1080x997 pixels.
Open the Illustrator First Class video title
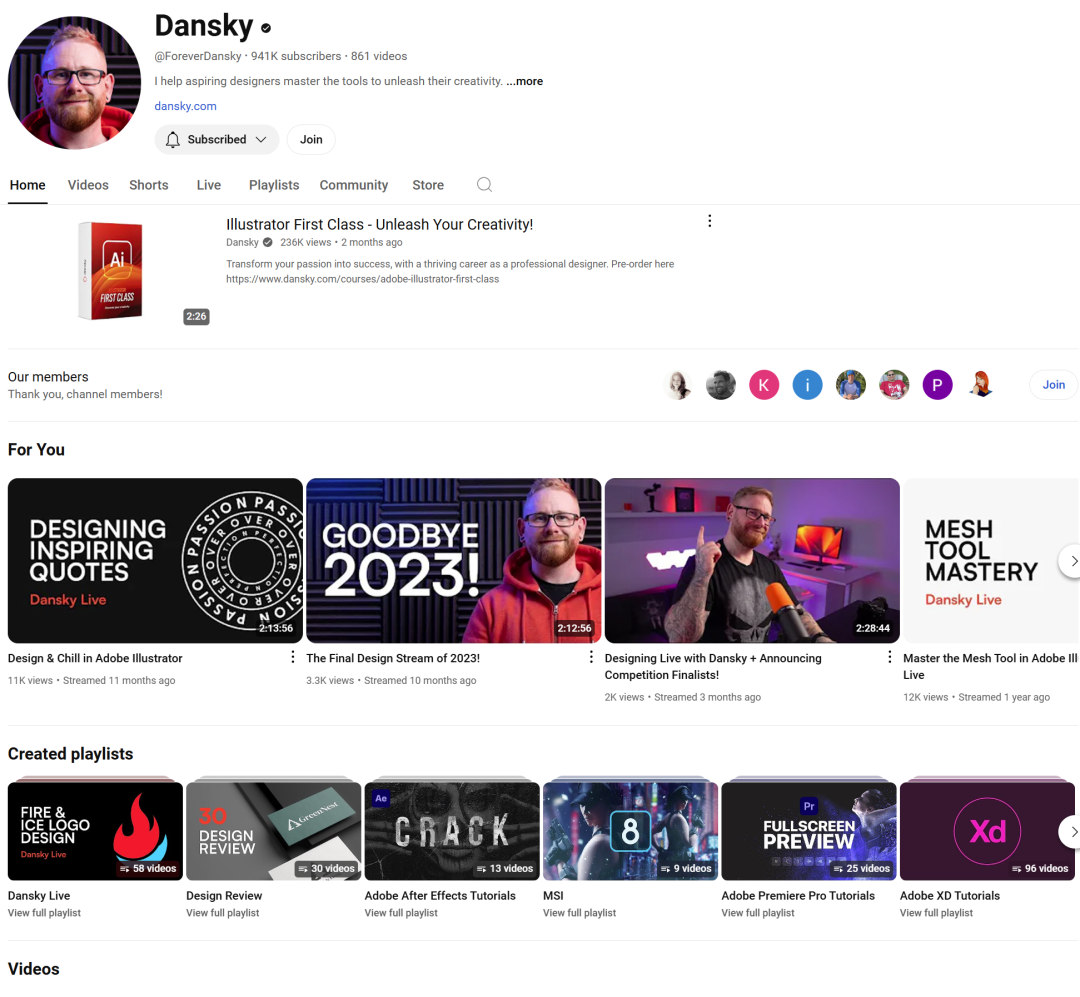[380, 225]
